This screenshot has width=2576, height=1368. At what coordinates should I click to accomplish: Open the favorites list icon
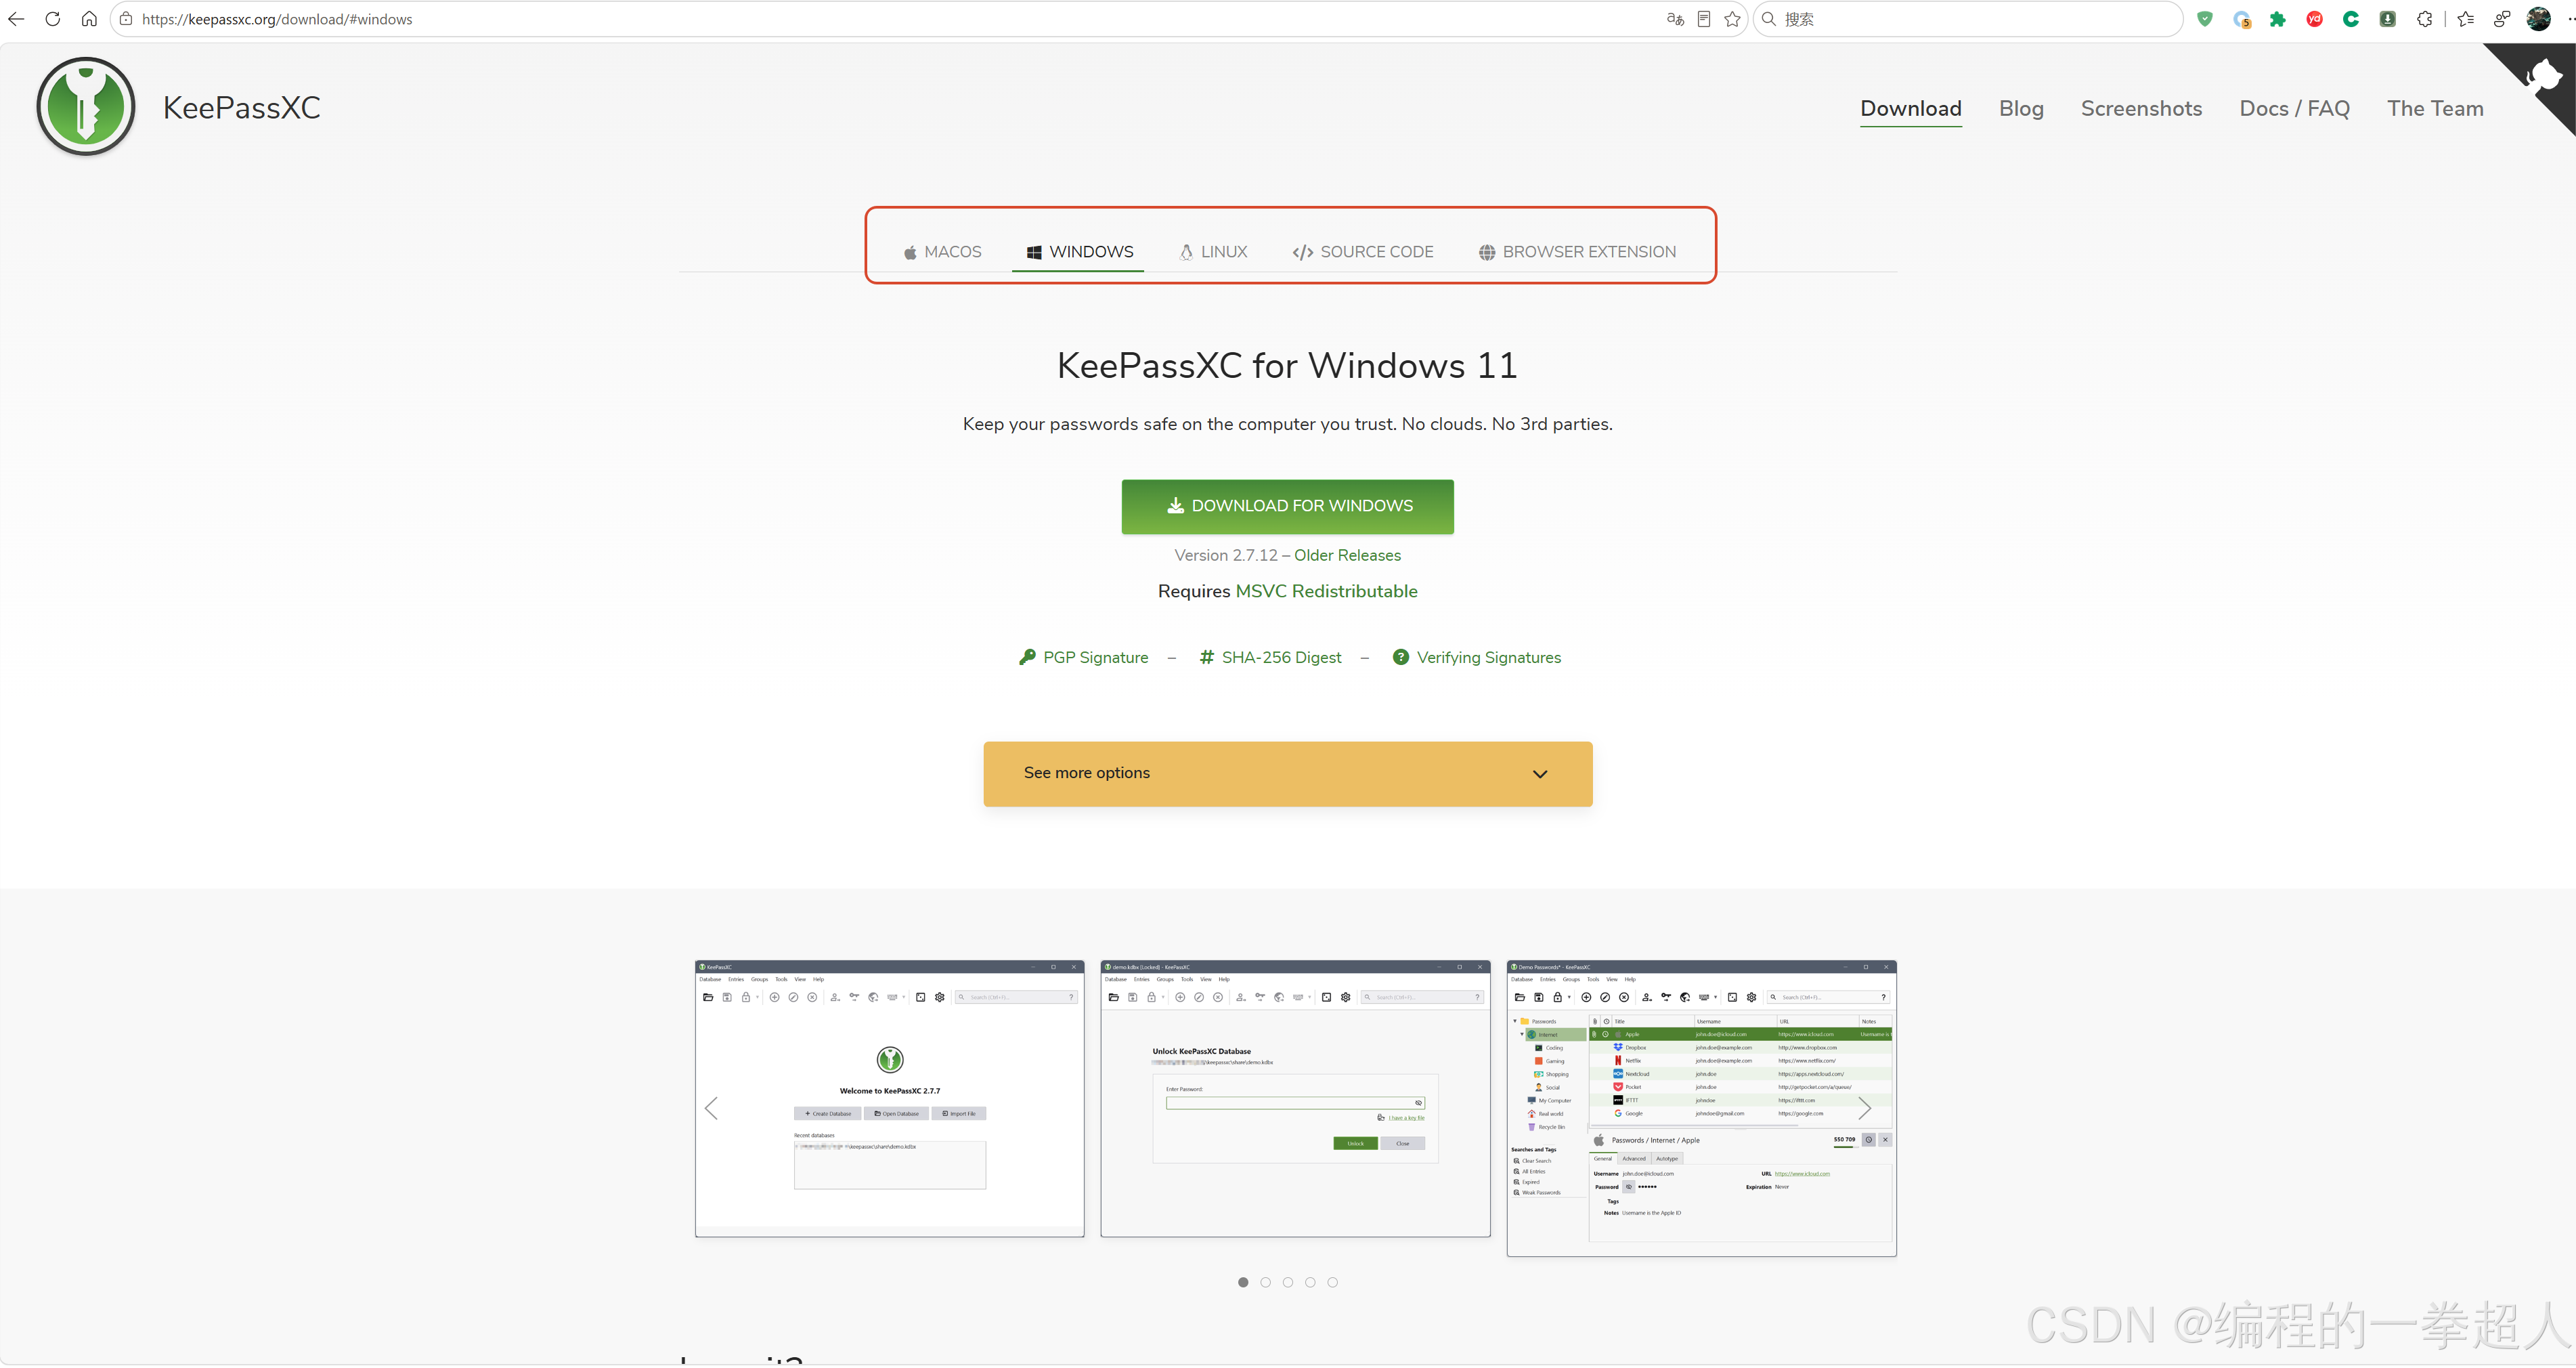pyautogui.click(x=2466, y=19)
